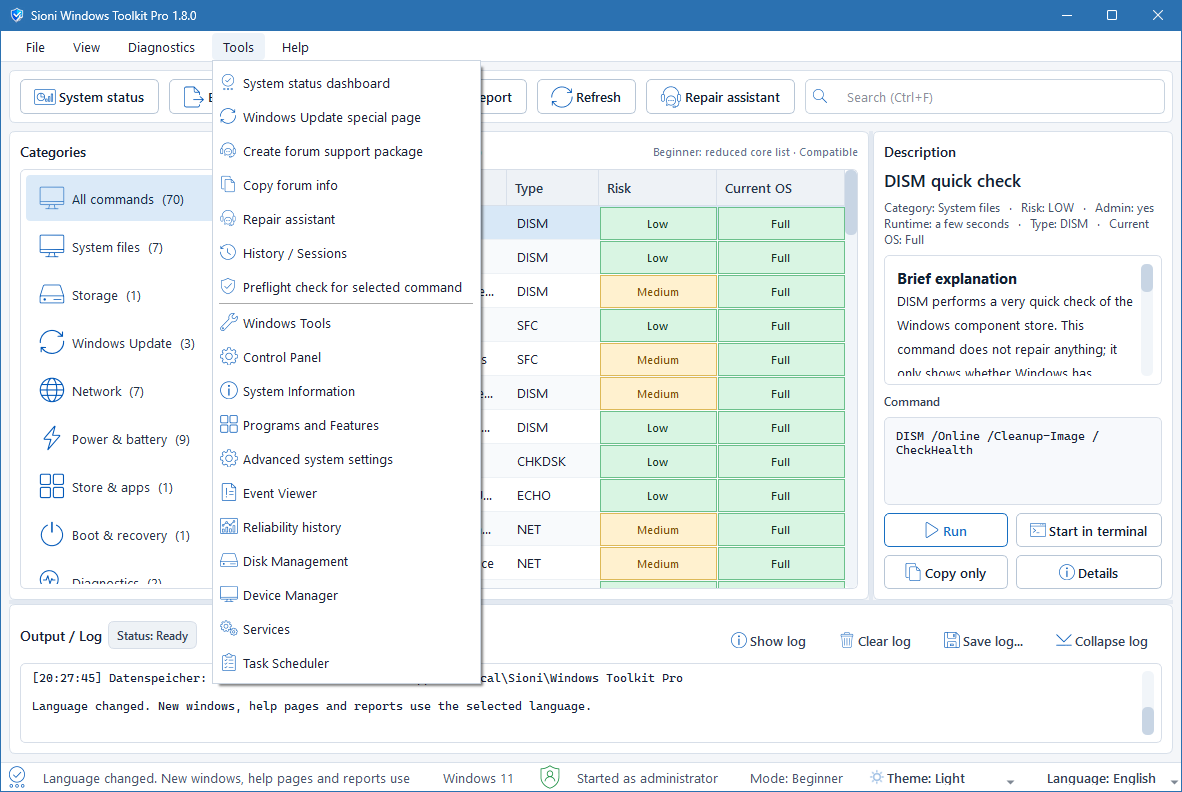Click the Advanced system settings gear icon
The height and width of the screenshot is (792, 1182).
pos(228,458)
